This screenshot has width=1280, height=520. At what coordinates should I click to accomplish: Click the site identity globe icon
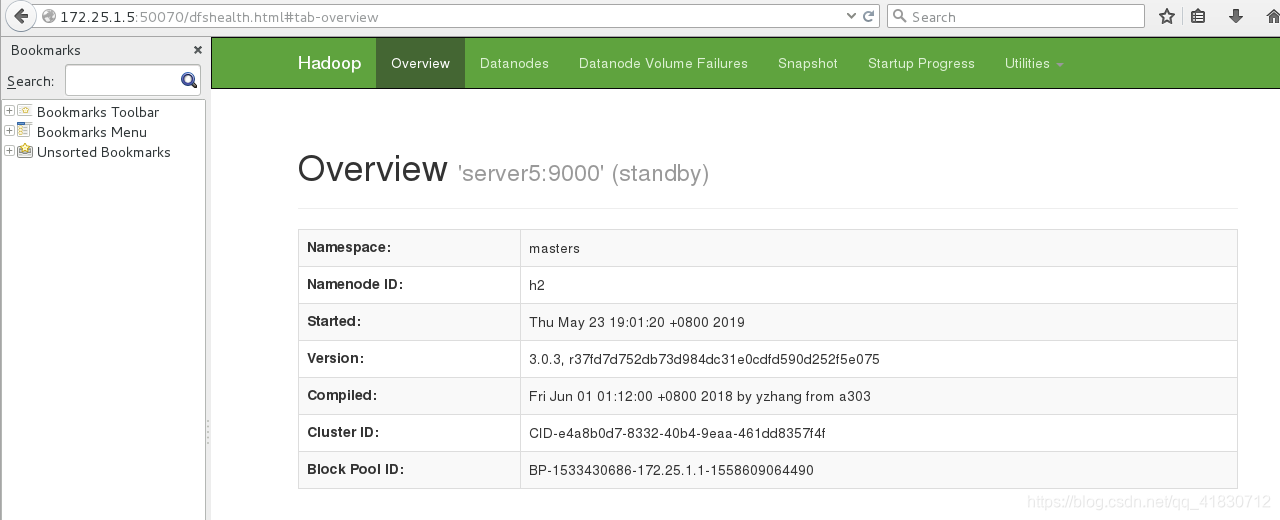tap(48, 16)
